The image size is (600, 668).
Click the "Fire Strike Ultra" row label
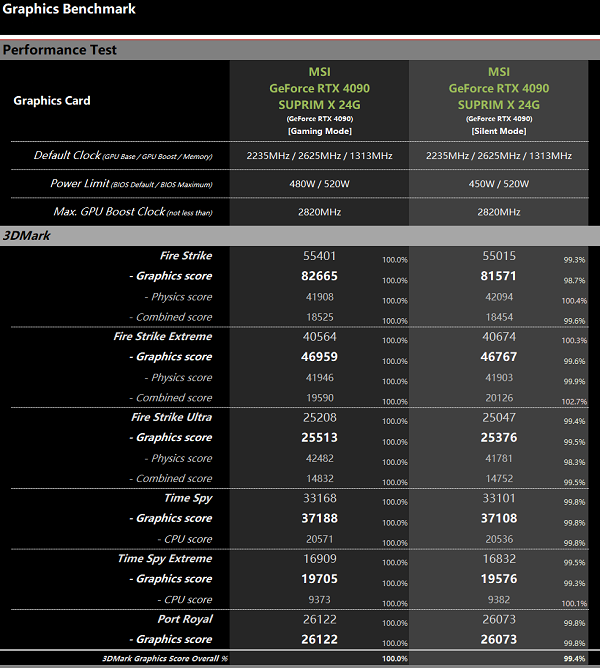[171, 417]
